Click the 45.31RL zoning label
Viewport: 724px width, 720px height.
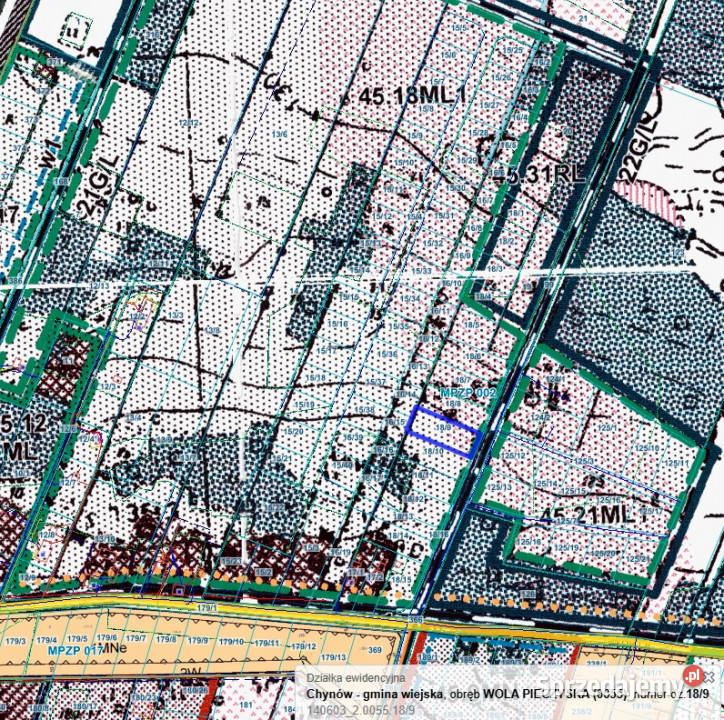click(538, 175)
